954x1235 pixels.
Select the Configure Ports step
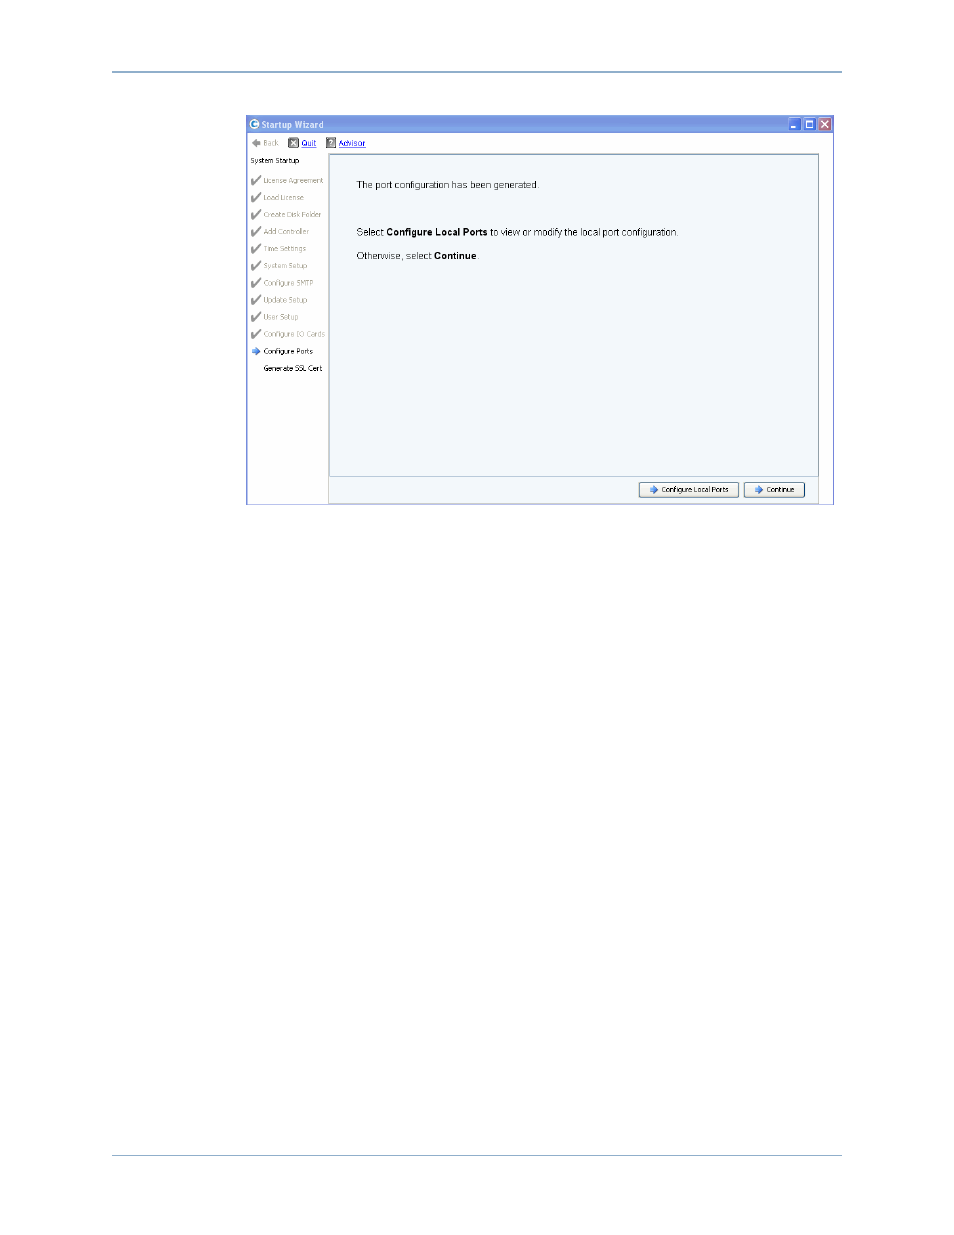pos(288,351)
